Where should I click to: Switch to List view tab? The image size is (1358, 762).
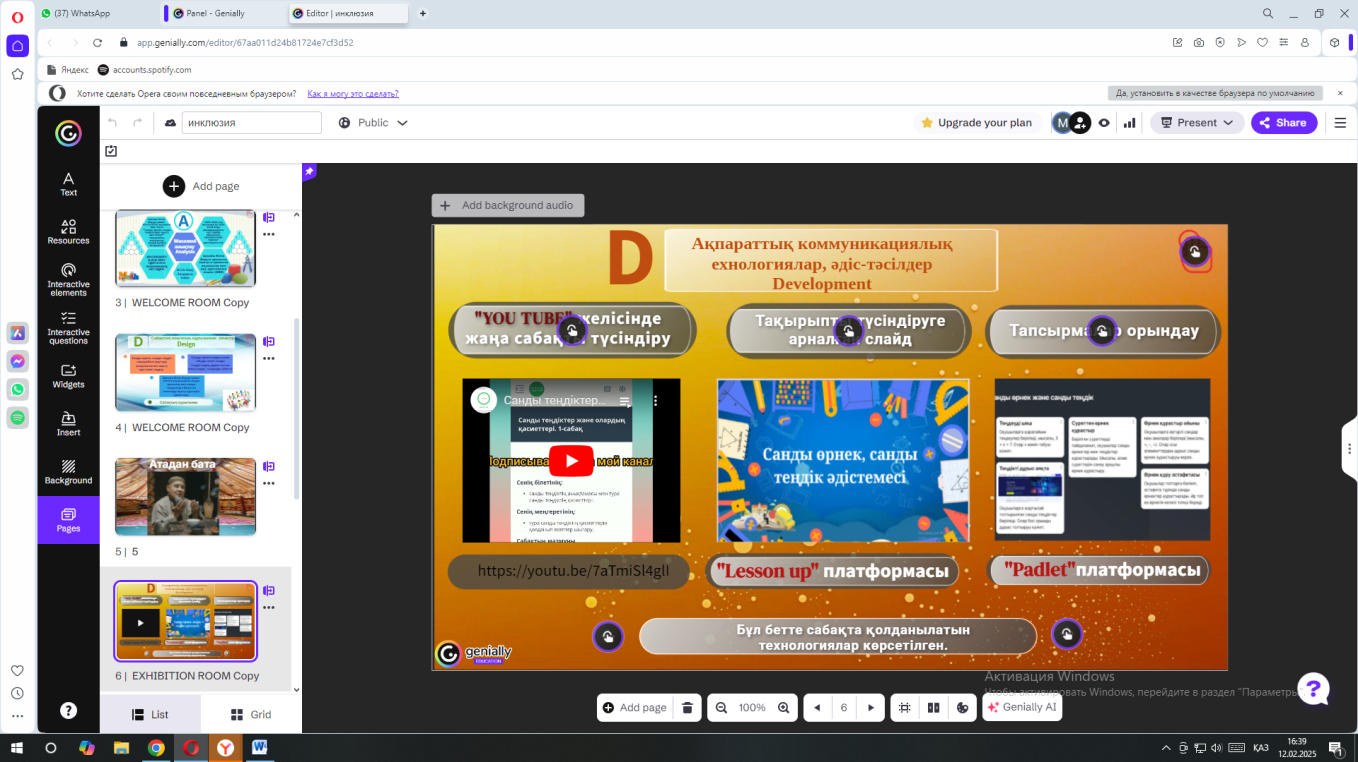click(150, 715)
